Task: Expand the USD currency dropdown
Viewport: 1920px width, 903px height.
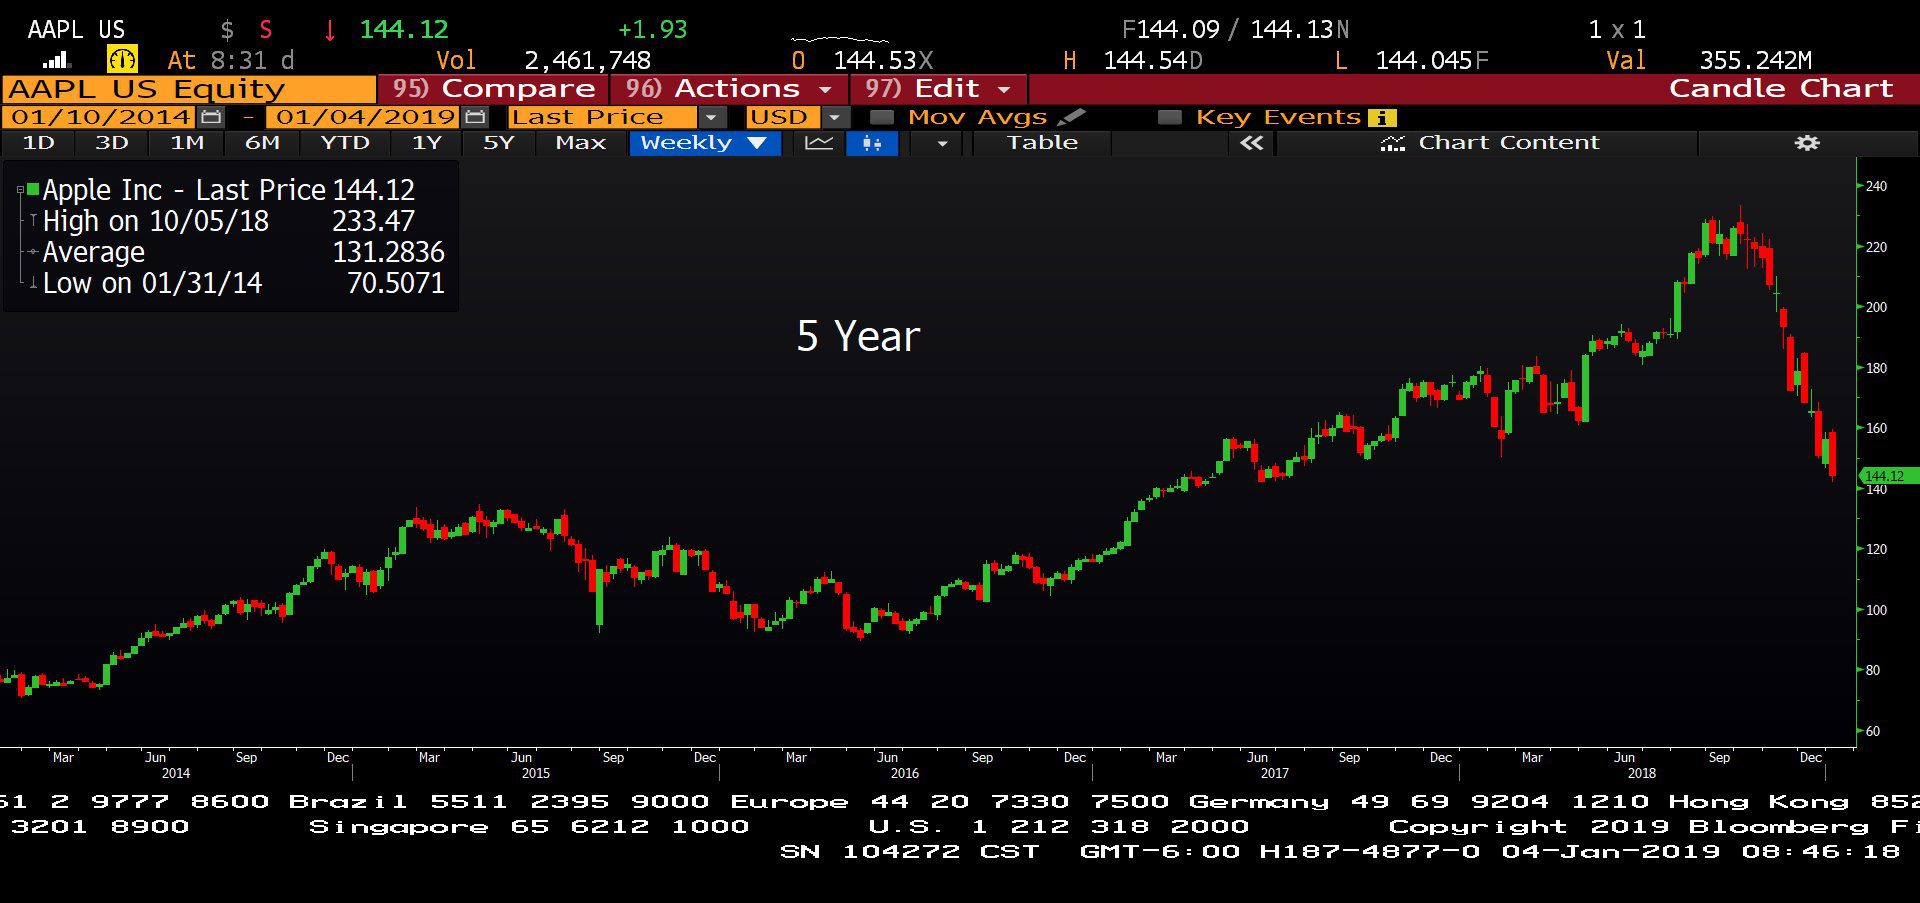Action: (x=834, y=117)
